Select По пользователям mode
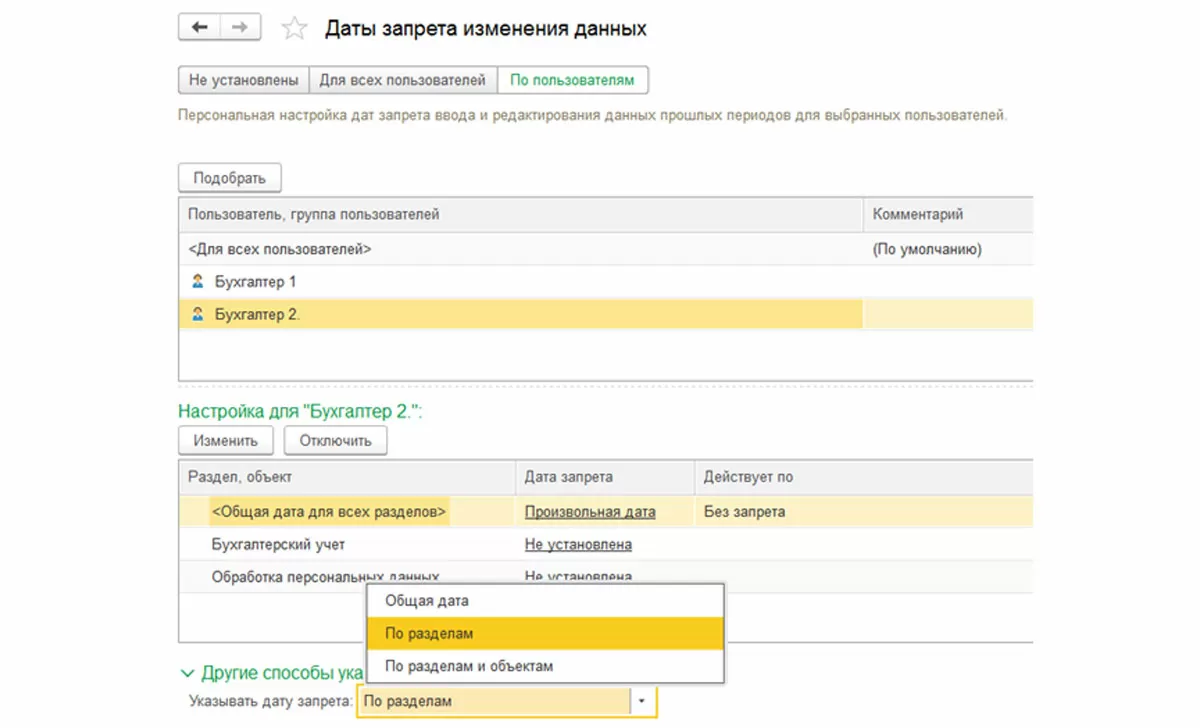The image size is (1200, 728). (x=572, y=80)
